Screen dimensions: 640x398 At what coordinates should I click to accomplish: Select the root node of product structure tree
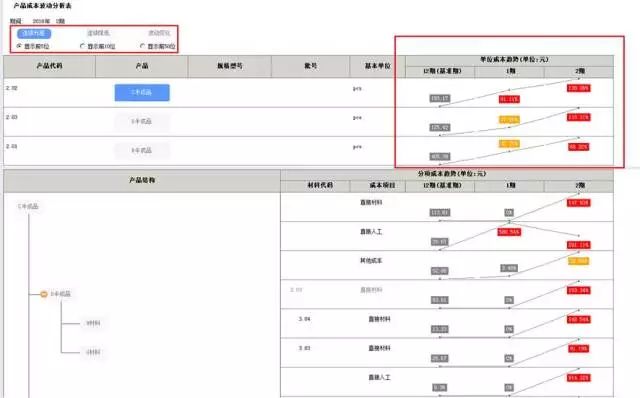tap(28, 207)
